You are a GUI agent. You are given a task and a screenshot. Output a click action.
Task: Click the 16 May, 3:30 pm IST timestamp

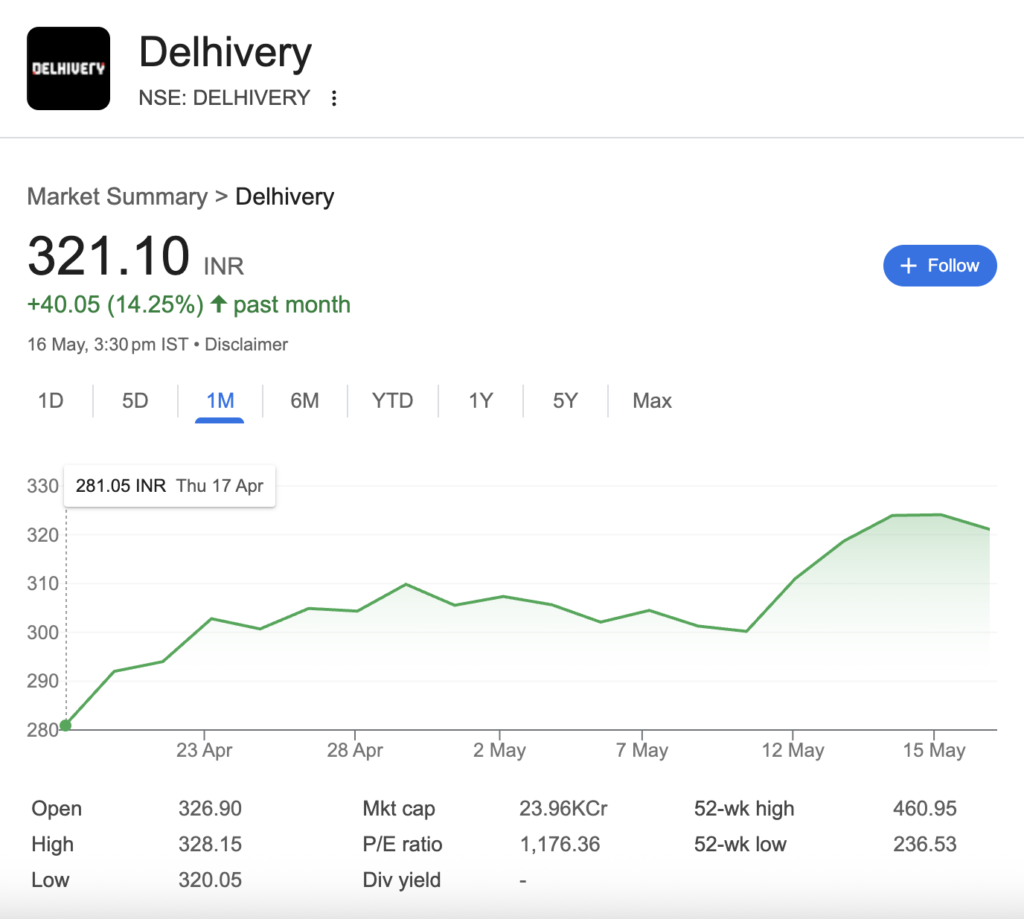(108, 344)
